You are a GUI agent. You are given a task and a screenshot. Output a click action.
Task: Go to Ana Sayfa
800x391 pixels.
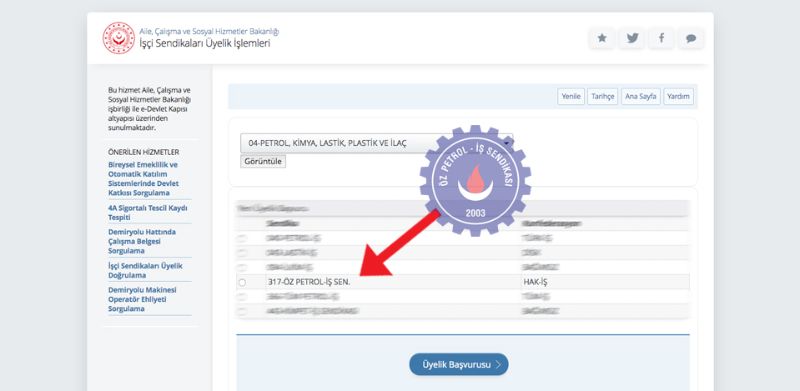click(x=641, y=96)
